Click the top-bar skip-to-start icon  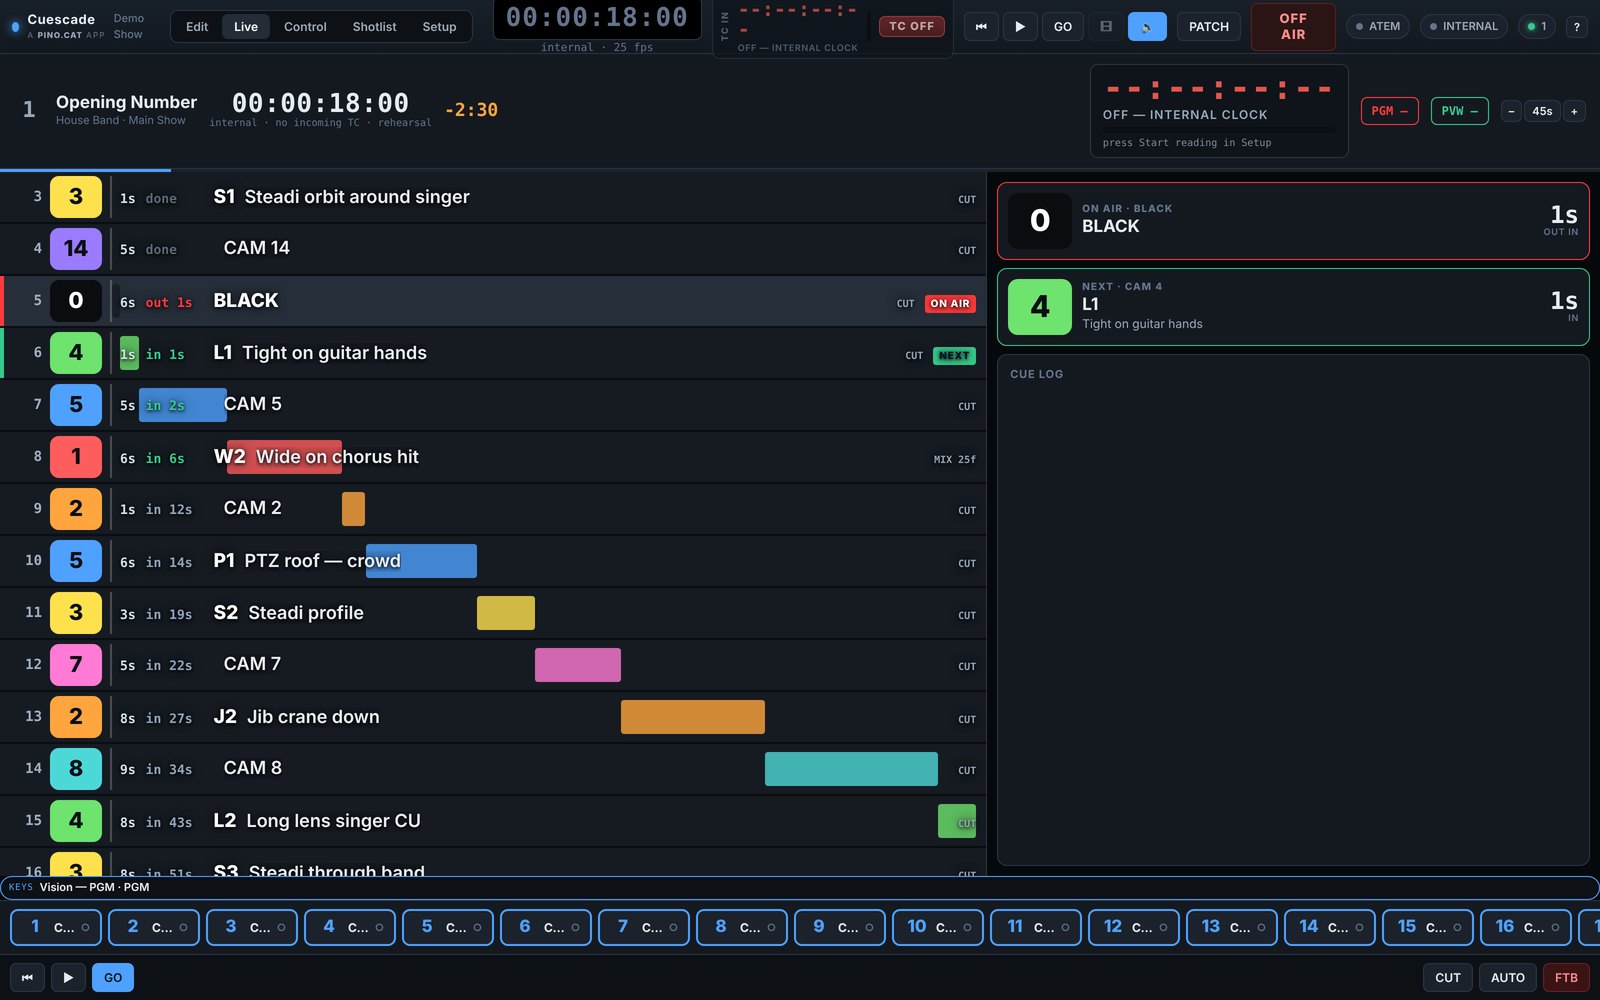point(981,27)
